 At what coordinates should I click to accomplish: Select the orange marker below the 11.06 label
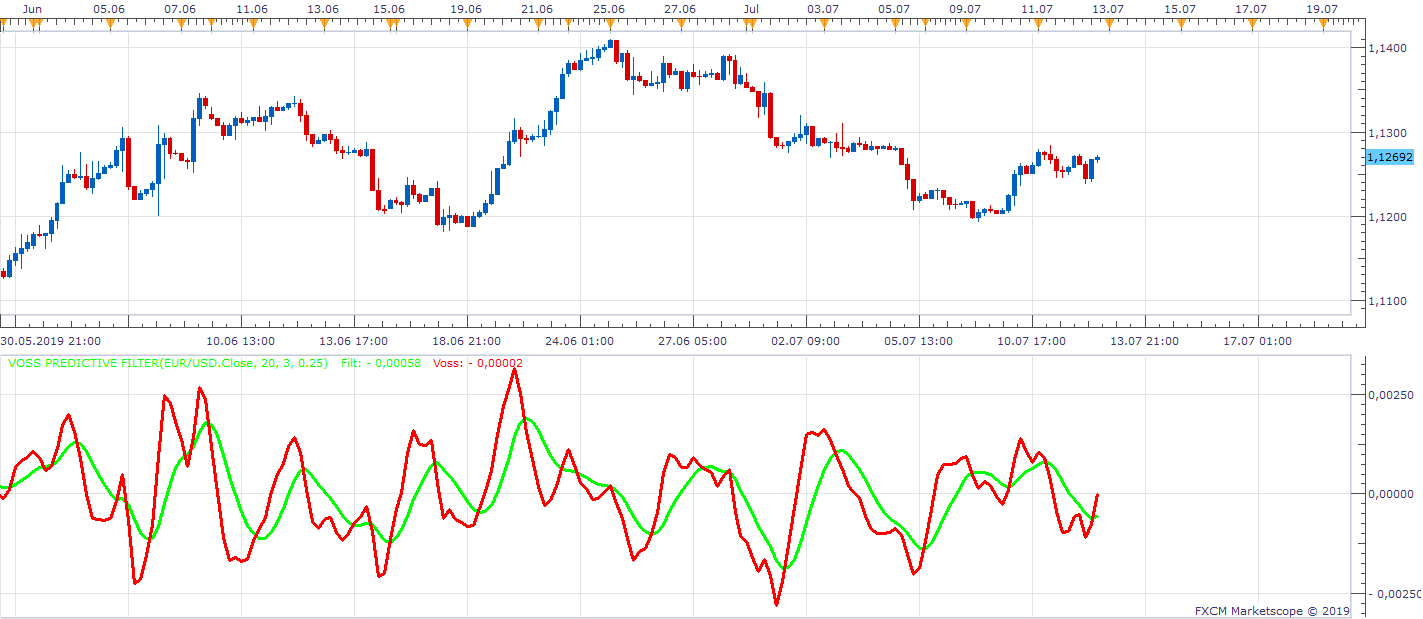[x=252, y=23]
